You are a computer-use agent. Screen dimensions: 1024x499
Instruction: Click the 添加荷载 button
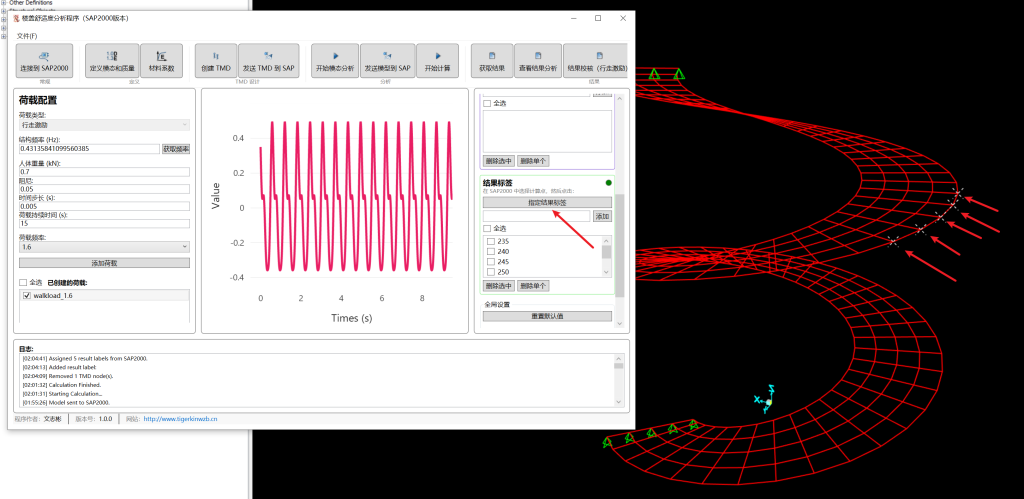[x=104, y=262]
